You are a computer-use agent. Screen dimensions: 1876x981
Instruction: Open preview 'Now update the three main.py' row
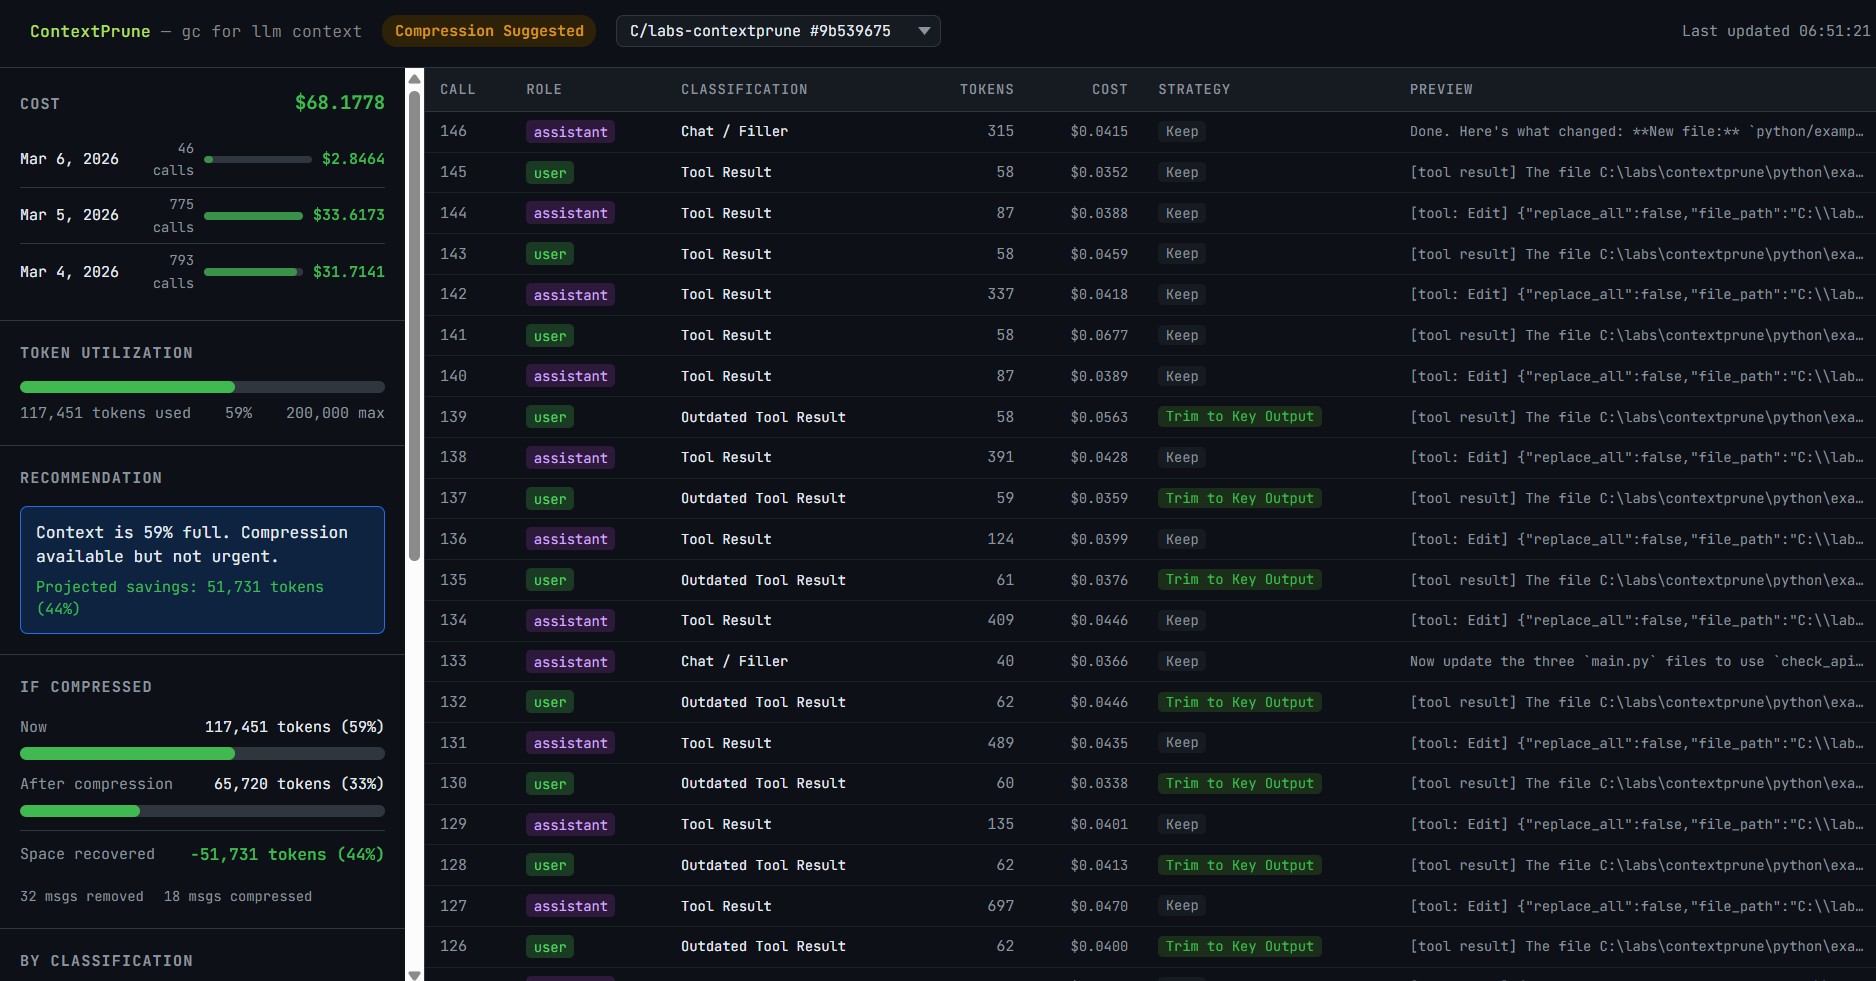(1636, 661)
